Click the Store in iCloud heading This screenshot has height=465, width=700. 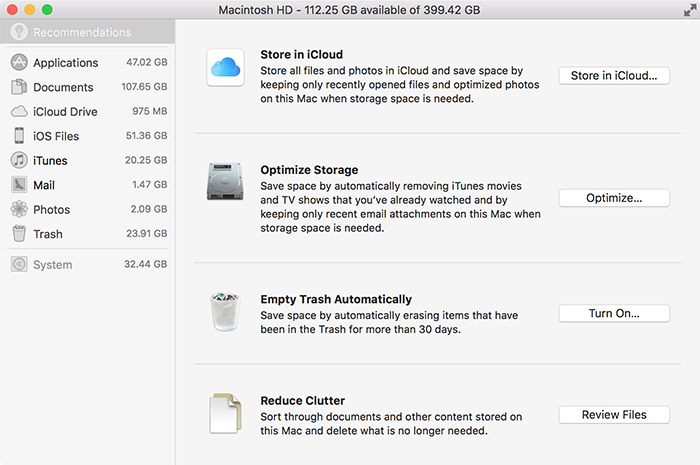(x=302, y=54)
